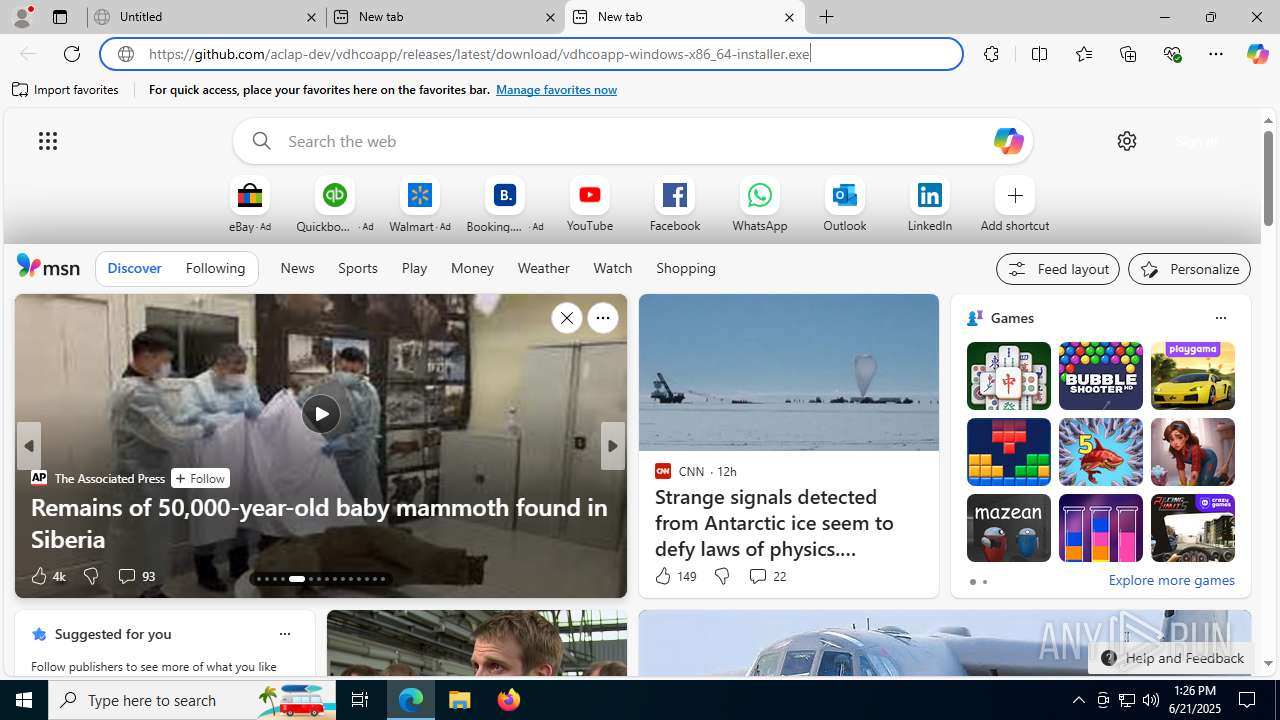Open the apps grid launcher icon
The width and height of the screenshot is (1280, 720).
48,141
